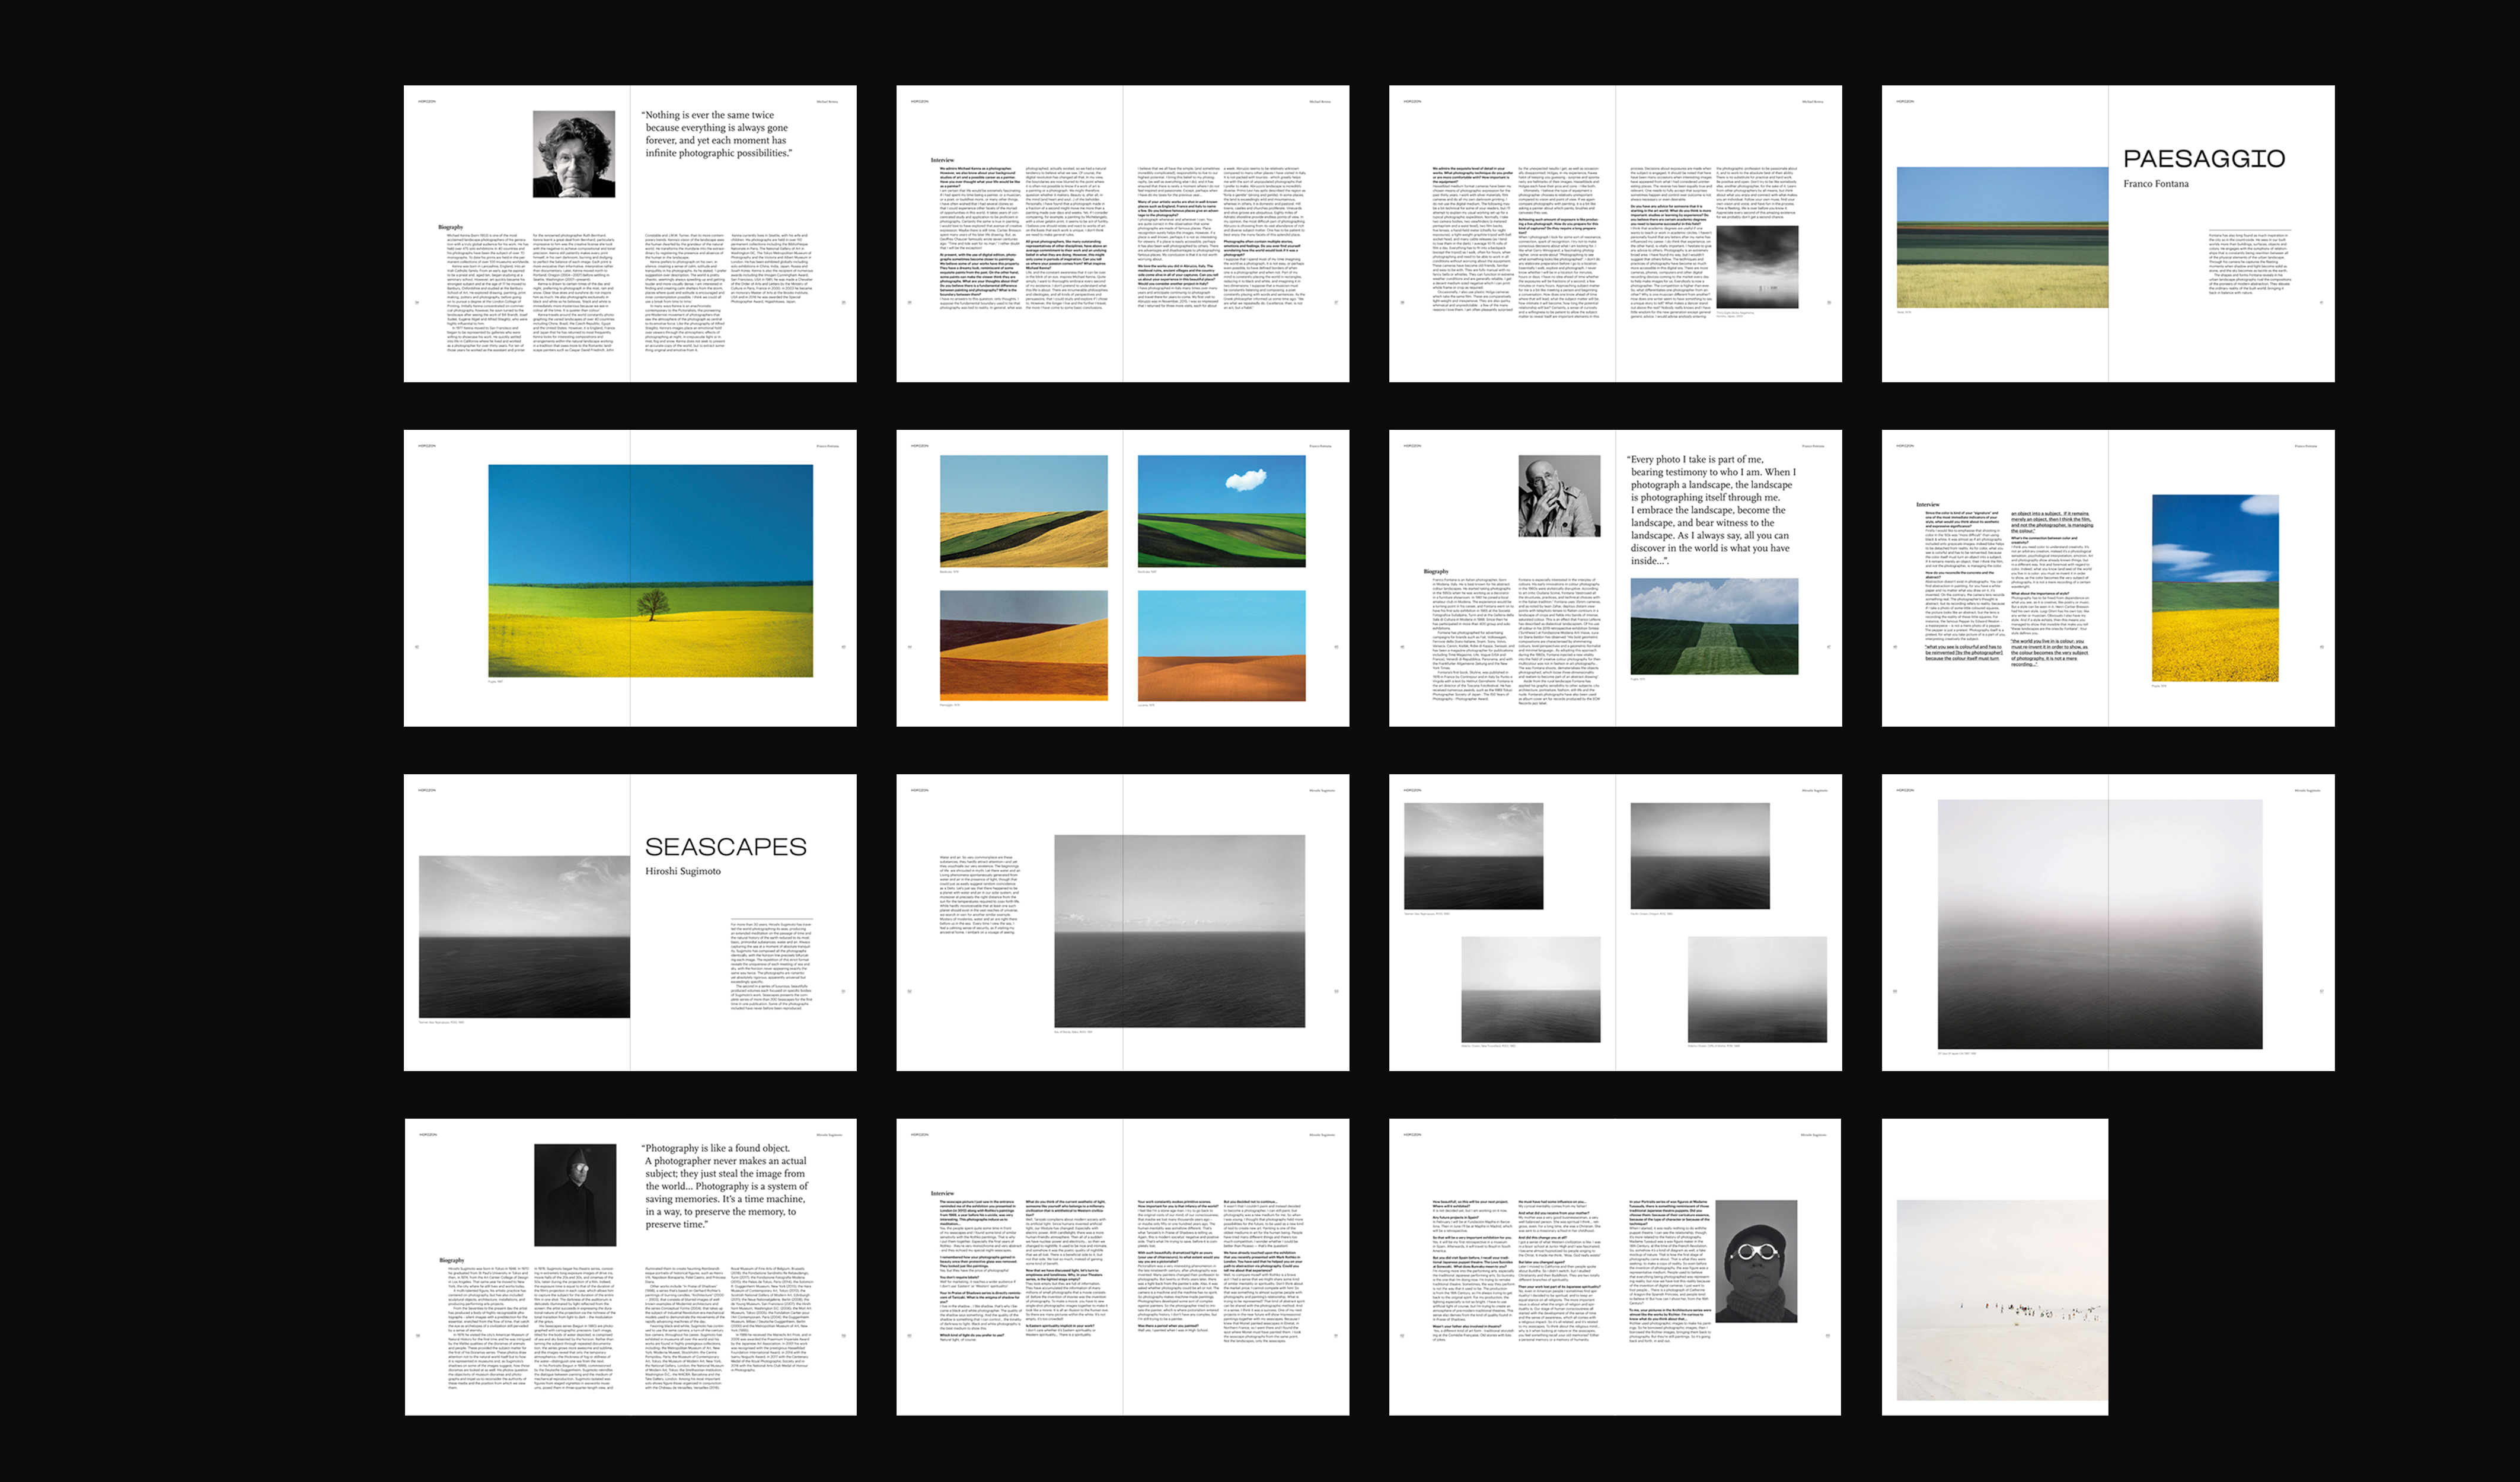
Task: Click the "Nothing is ever the same twice" quote
Action: coord(716,134)
